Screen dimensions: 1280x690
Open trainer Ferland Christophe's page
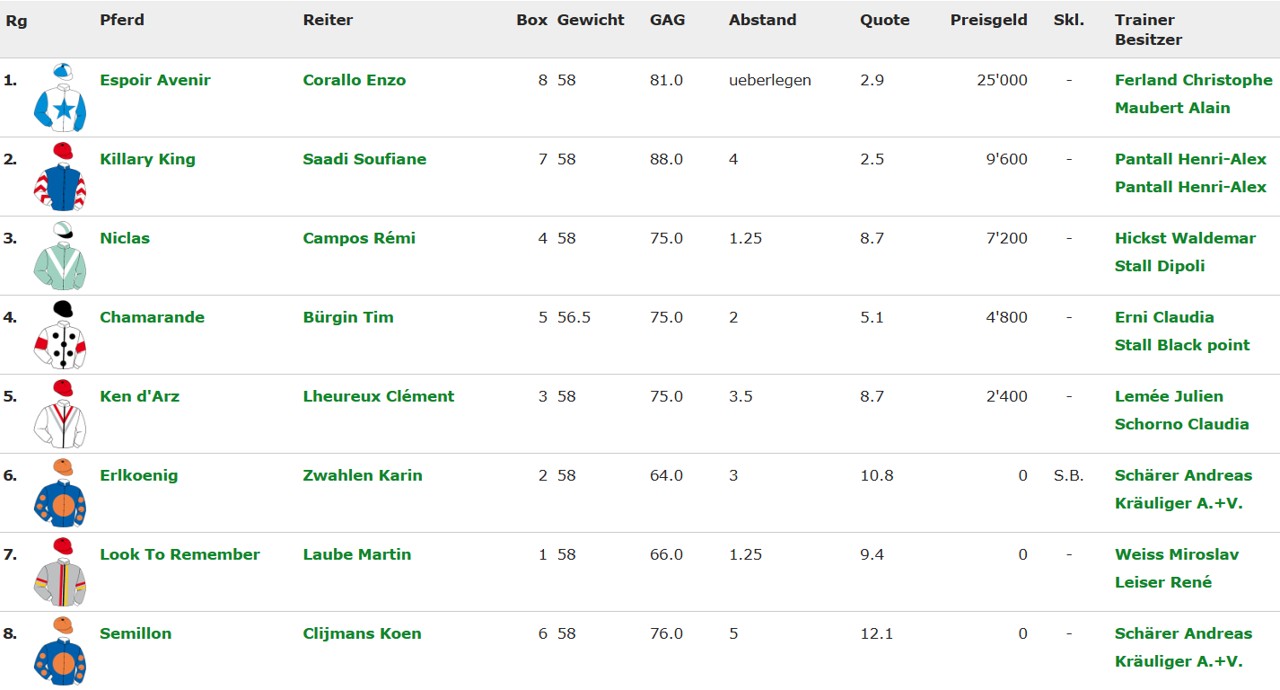coord(1193,80)
